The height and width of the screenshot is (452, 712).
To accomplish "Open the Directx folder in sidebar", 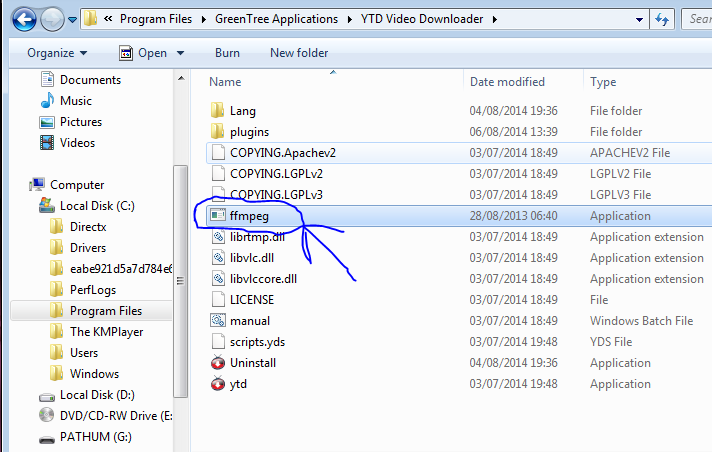I will (88, 227).
